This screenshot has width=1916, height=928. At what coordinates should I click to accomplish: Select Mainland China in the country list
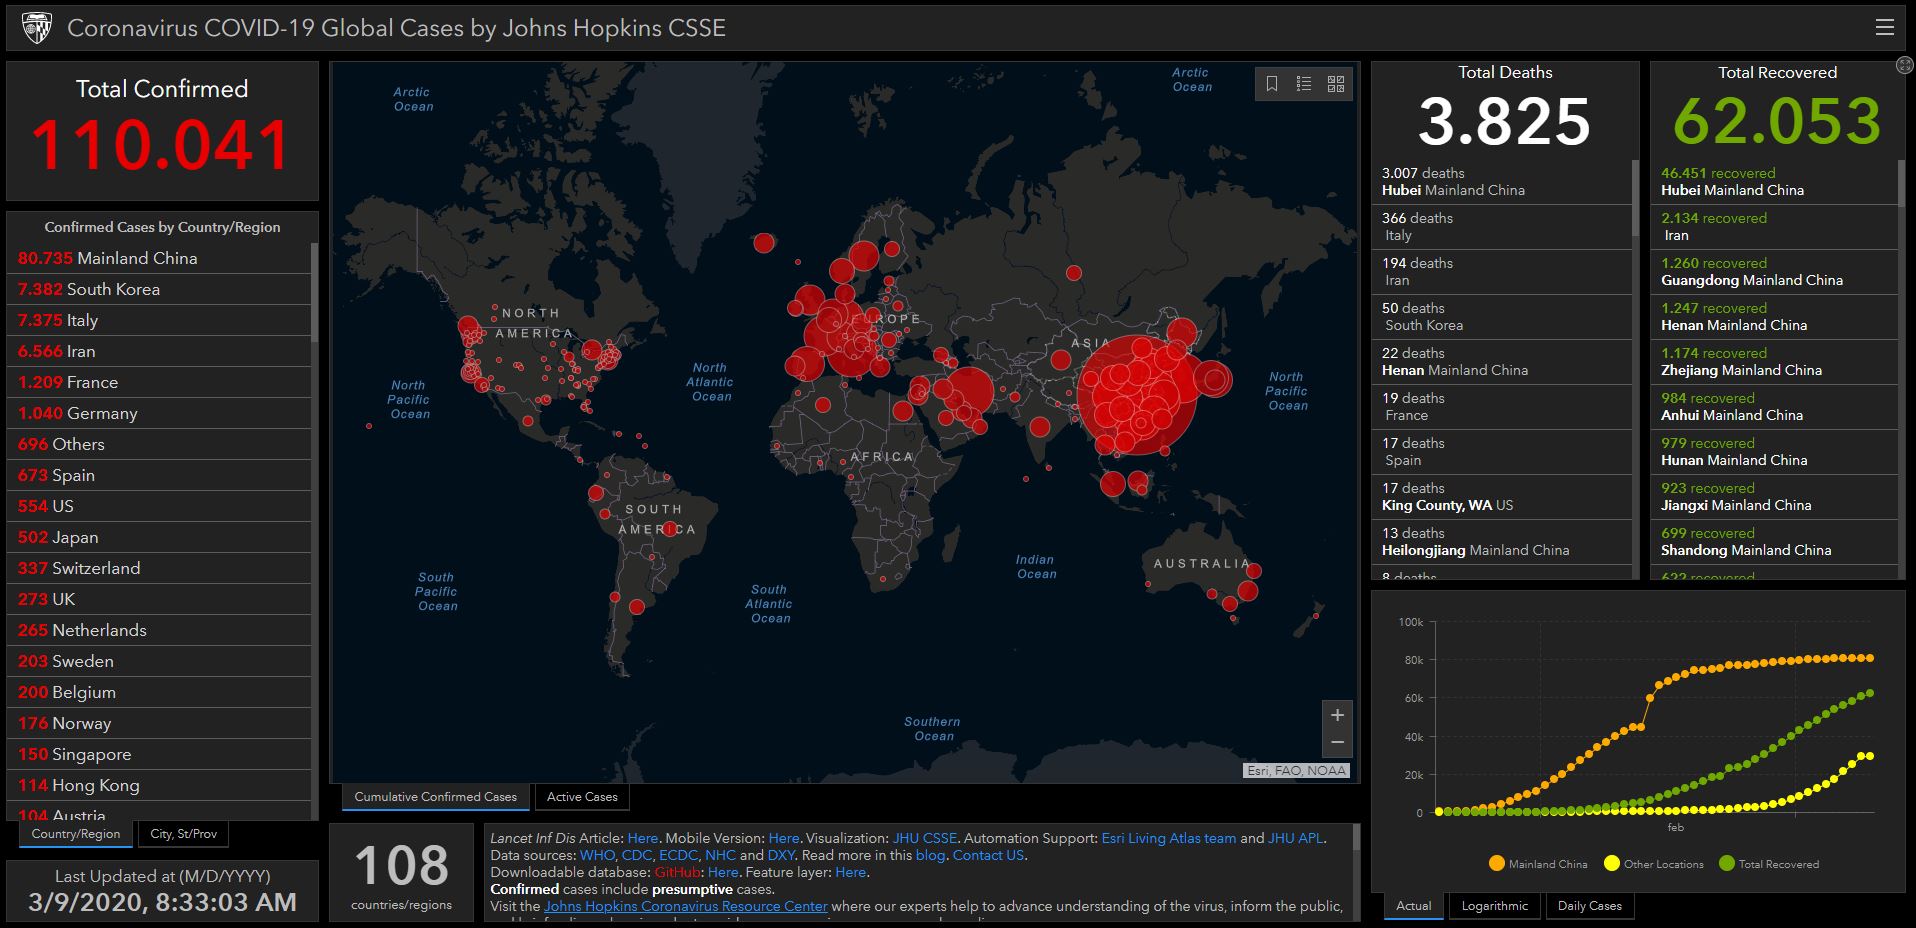(137, 258)
